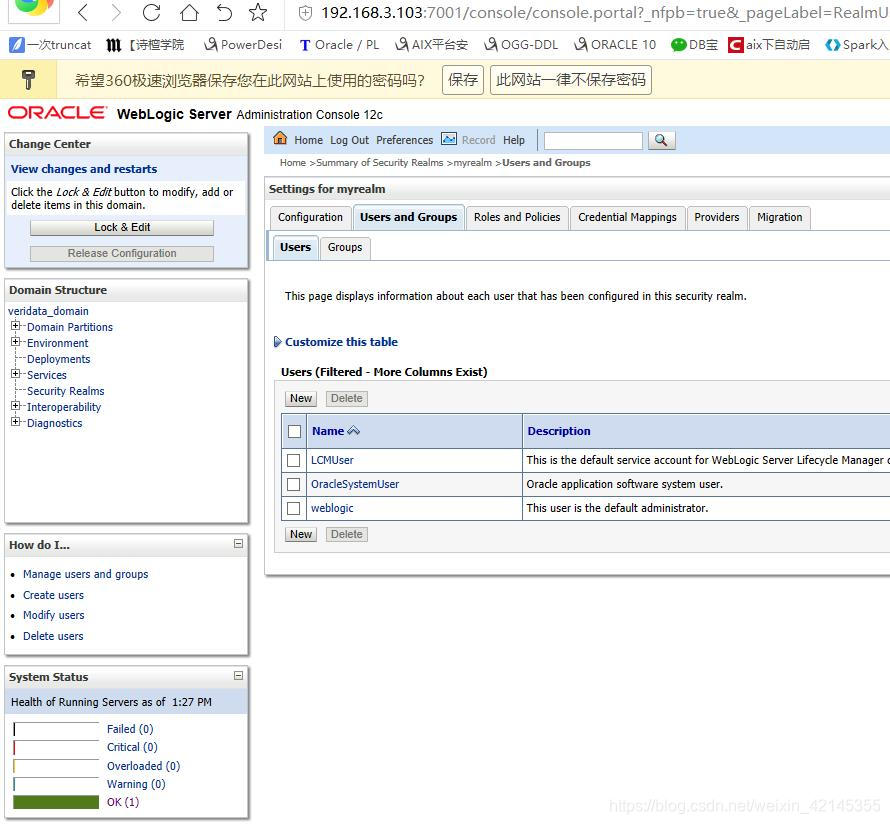Open the Oracle / PL bookmark
Viewport: 890px width, 824px height.
[339, 45]
